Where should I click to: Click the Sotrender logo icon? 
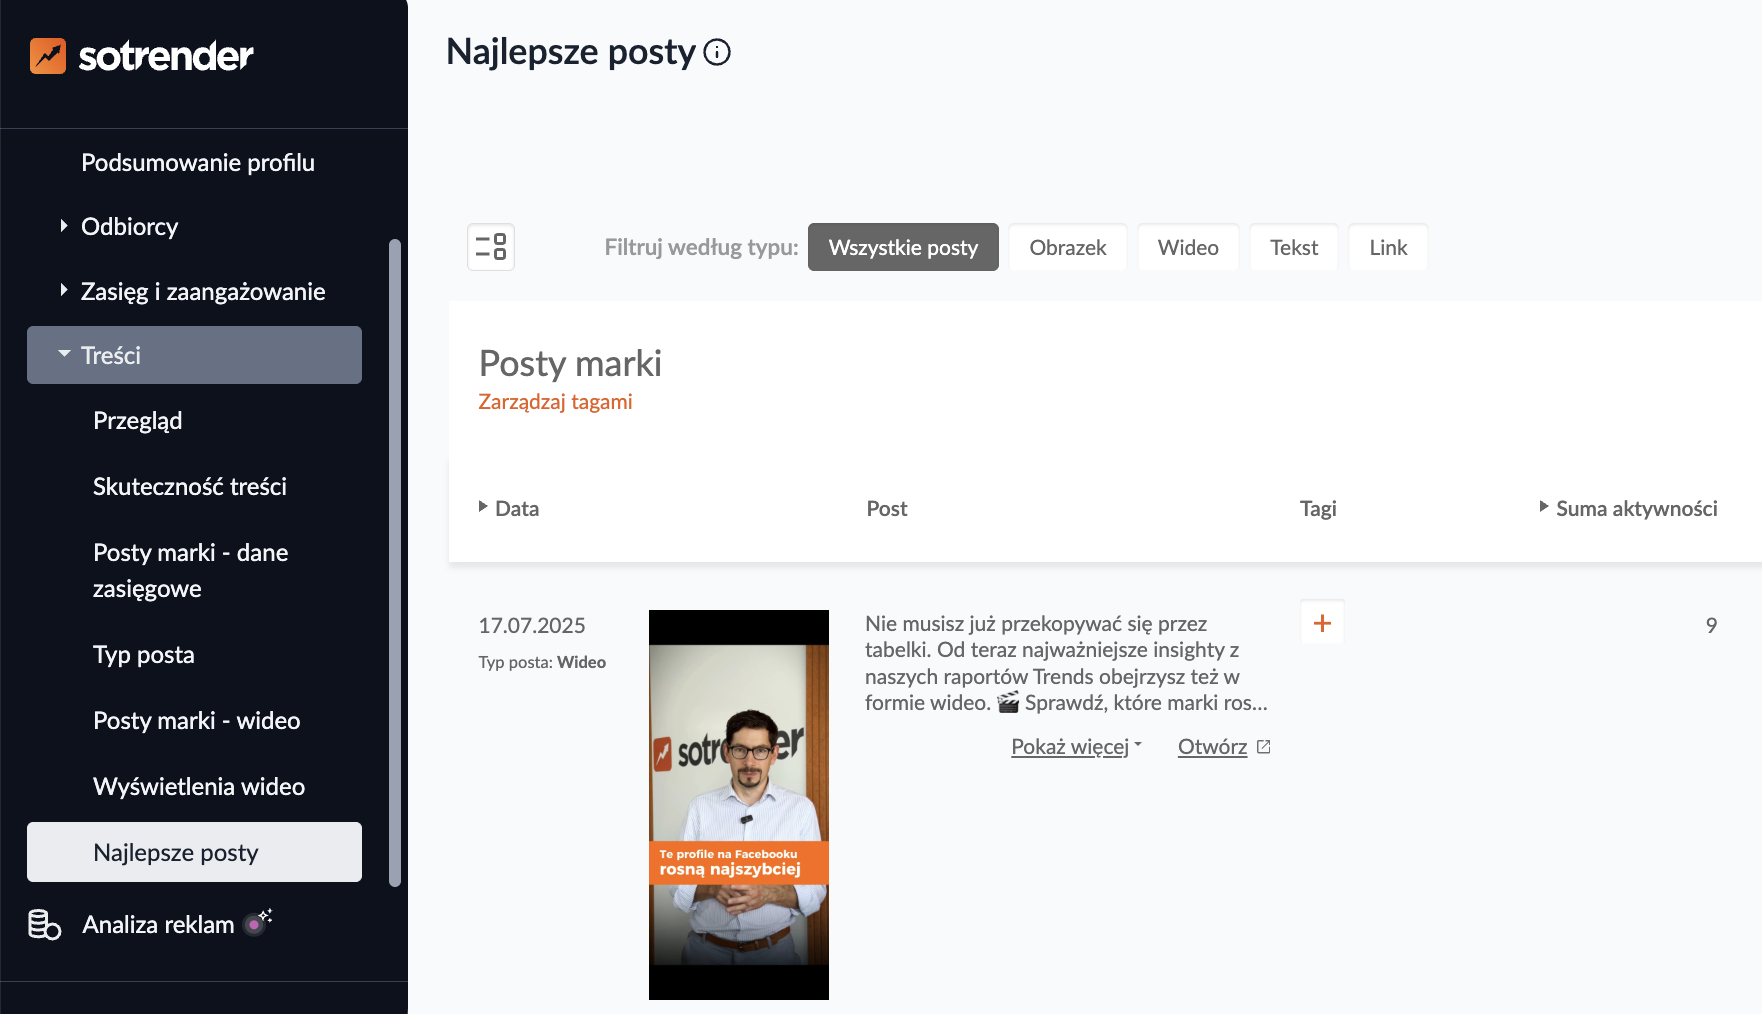click(48, 56)
